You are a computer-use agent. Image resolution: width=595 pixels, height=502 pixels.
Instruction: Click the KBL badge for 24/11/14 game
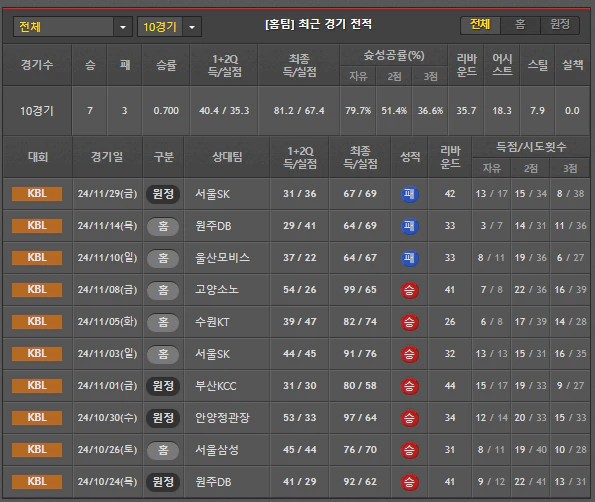click(37, 226)
